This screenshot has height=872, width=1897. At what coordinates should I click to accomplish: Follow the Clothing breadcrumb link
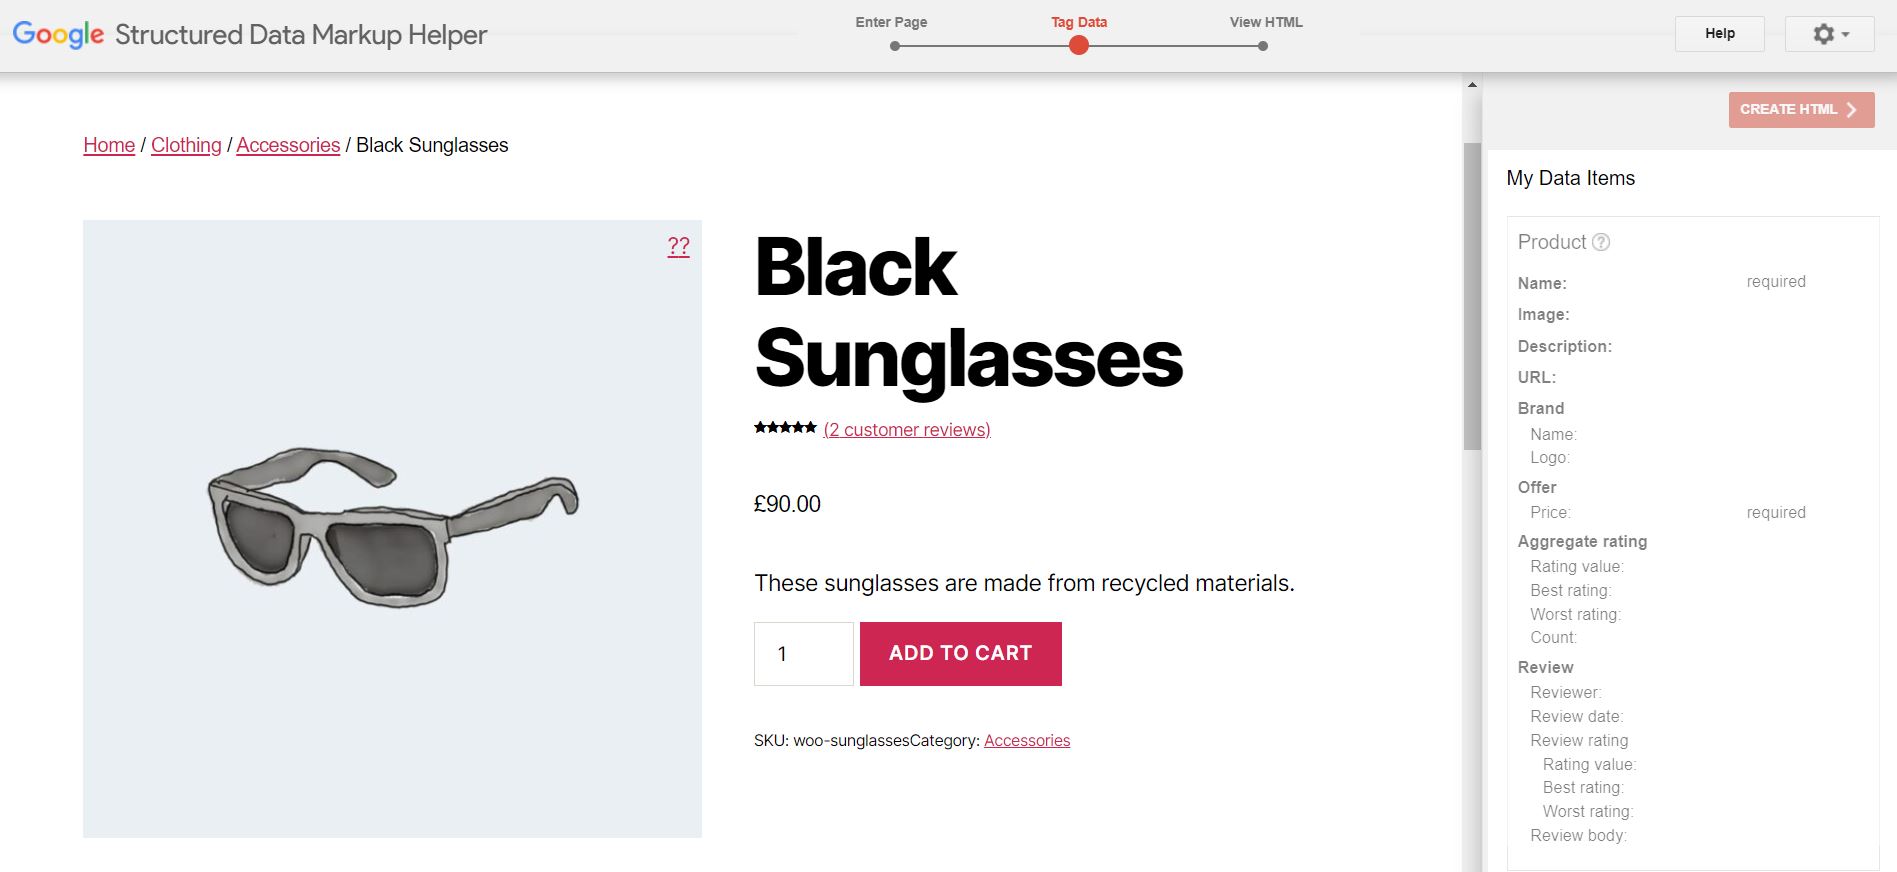point(186,145)
